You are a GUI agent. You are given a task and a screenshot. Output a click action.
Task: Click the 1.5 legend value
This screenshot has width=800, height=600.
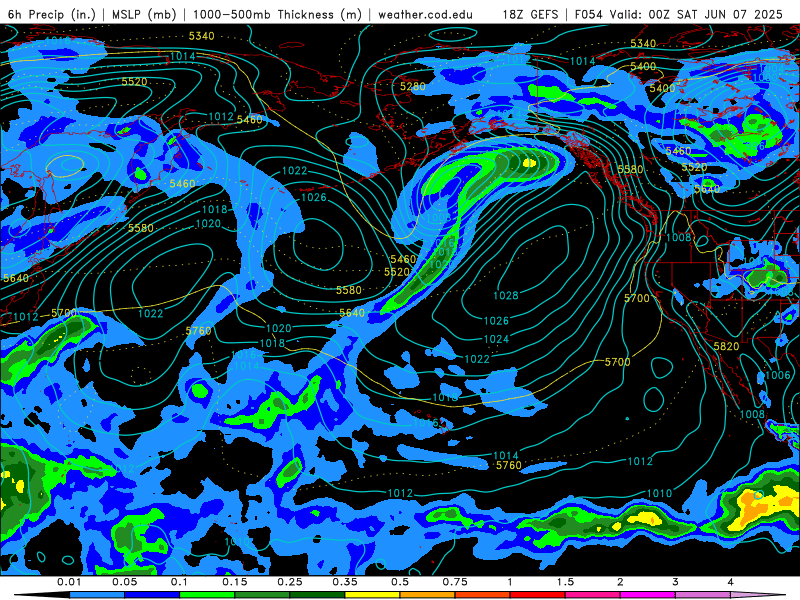[565, 582]
